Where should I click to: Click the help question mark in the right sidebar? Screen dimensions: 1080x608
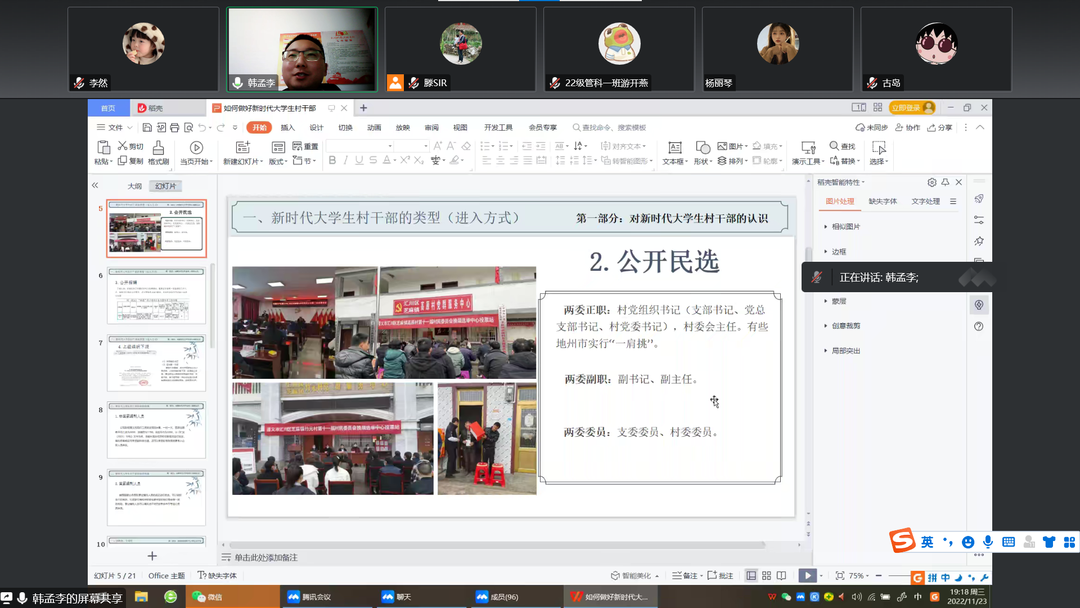tap(979, 327)
